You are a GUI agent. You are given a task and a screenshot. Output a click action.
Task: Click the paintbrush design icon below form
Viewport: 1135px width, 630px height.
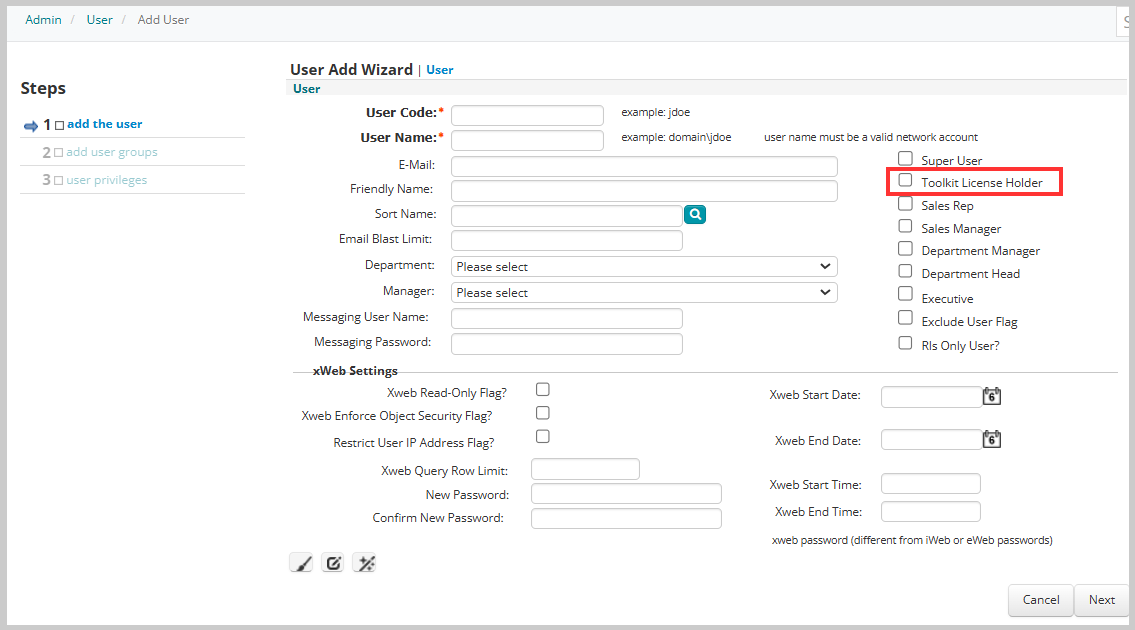click(301, 563)
